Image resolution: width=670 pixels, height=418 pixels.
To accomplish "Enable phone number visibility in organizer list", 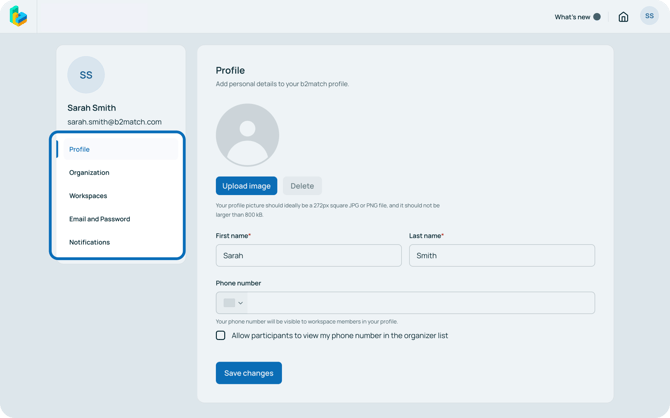I will (221, 336).
